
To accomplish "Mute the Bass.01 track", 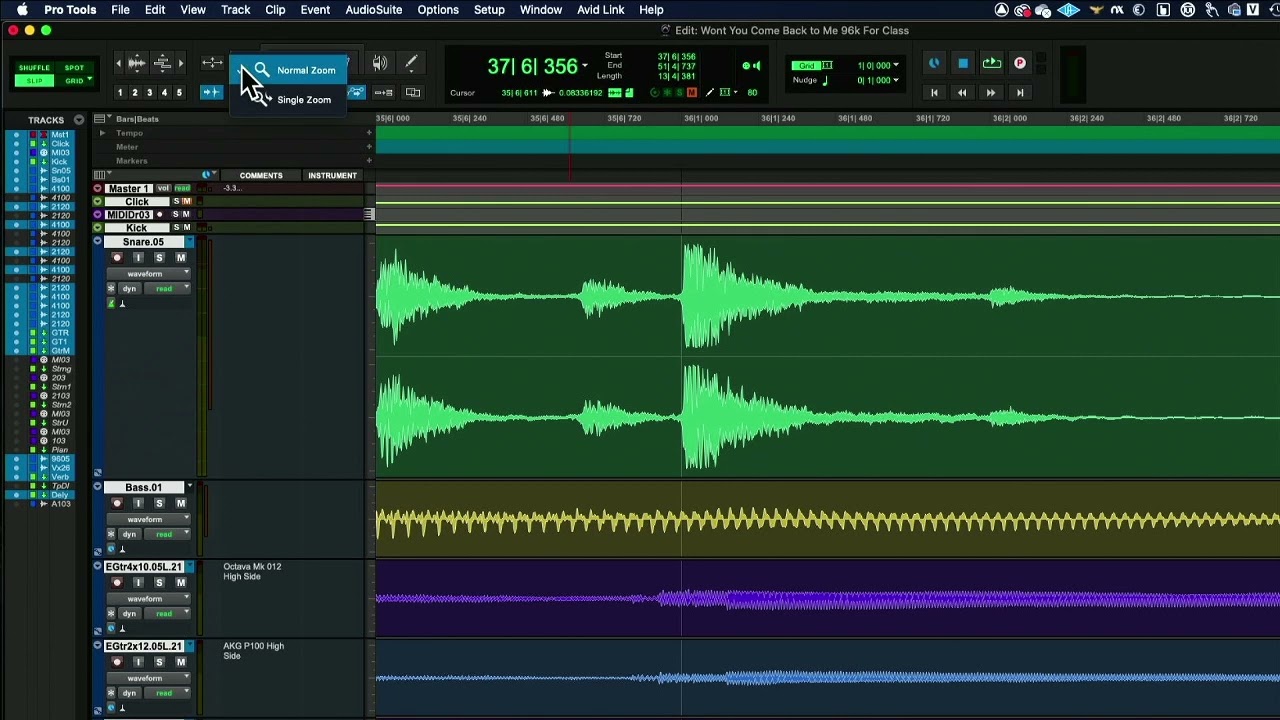I will 181,504.
